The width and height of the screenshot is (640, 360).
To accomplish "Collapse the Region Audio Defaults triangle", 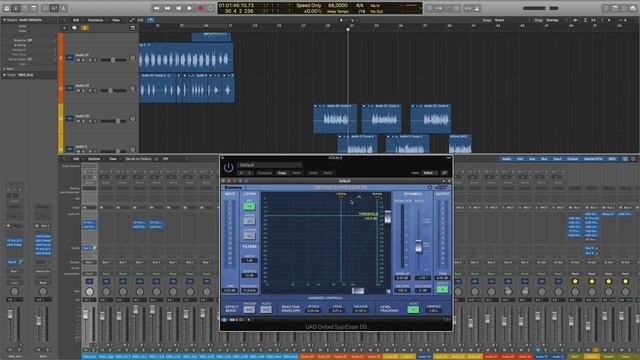I will coord(4,20).
